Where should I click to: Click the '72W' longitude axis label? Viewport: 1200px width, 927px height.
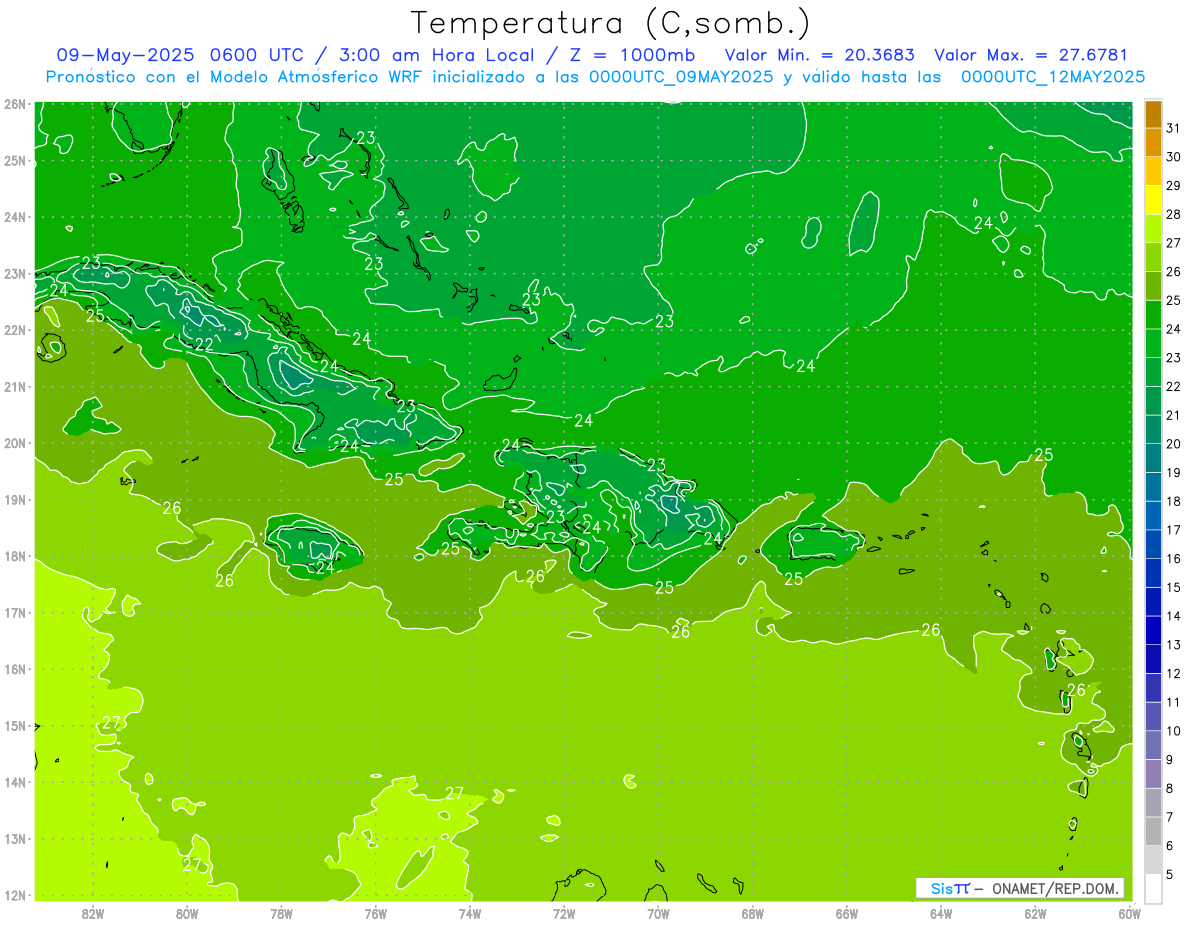tap(564, 913)
